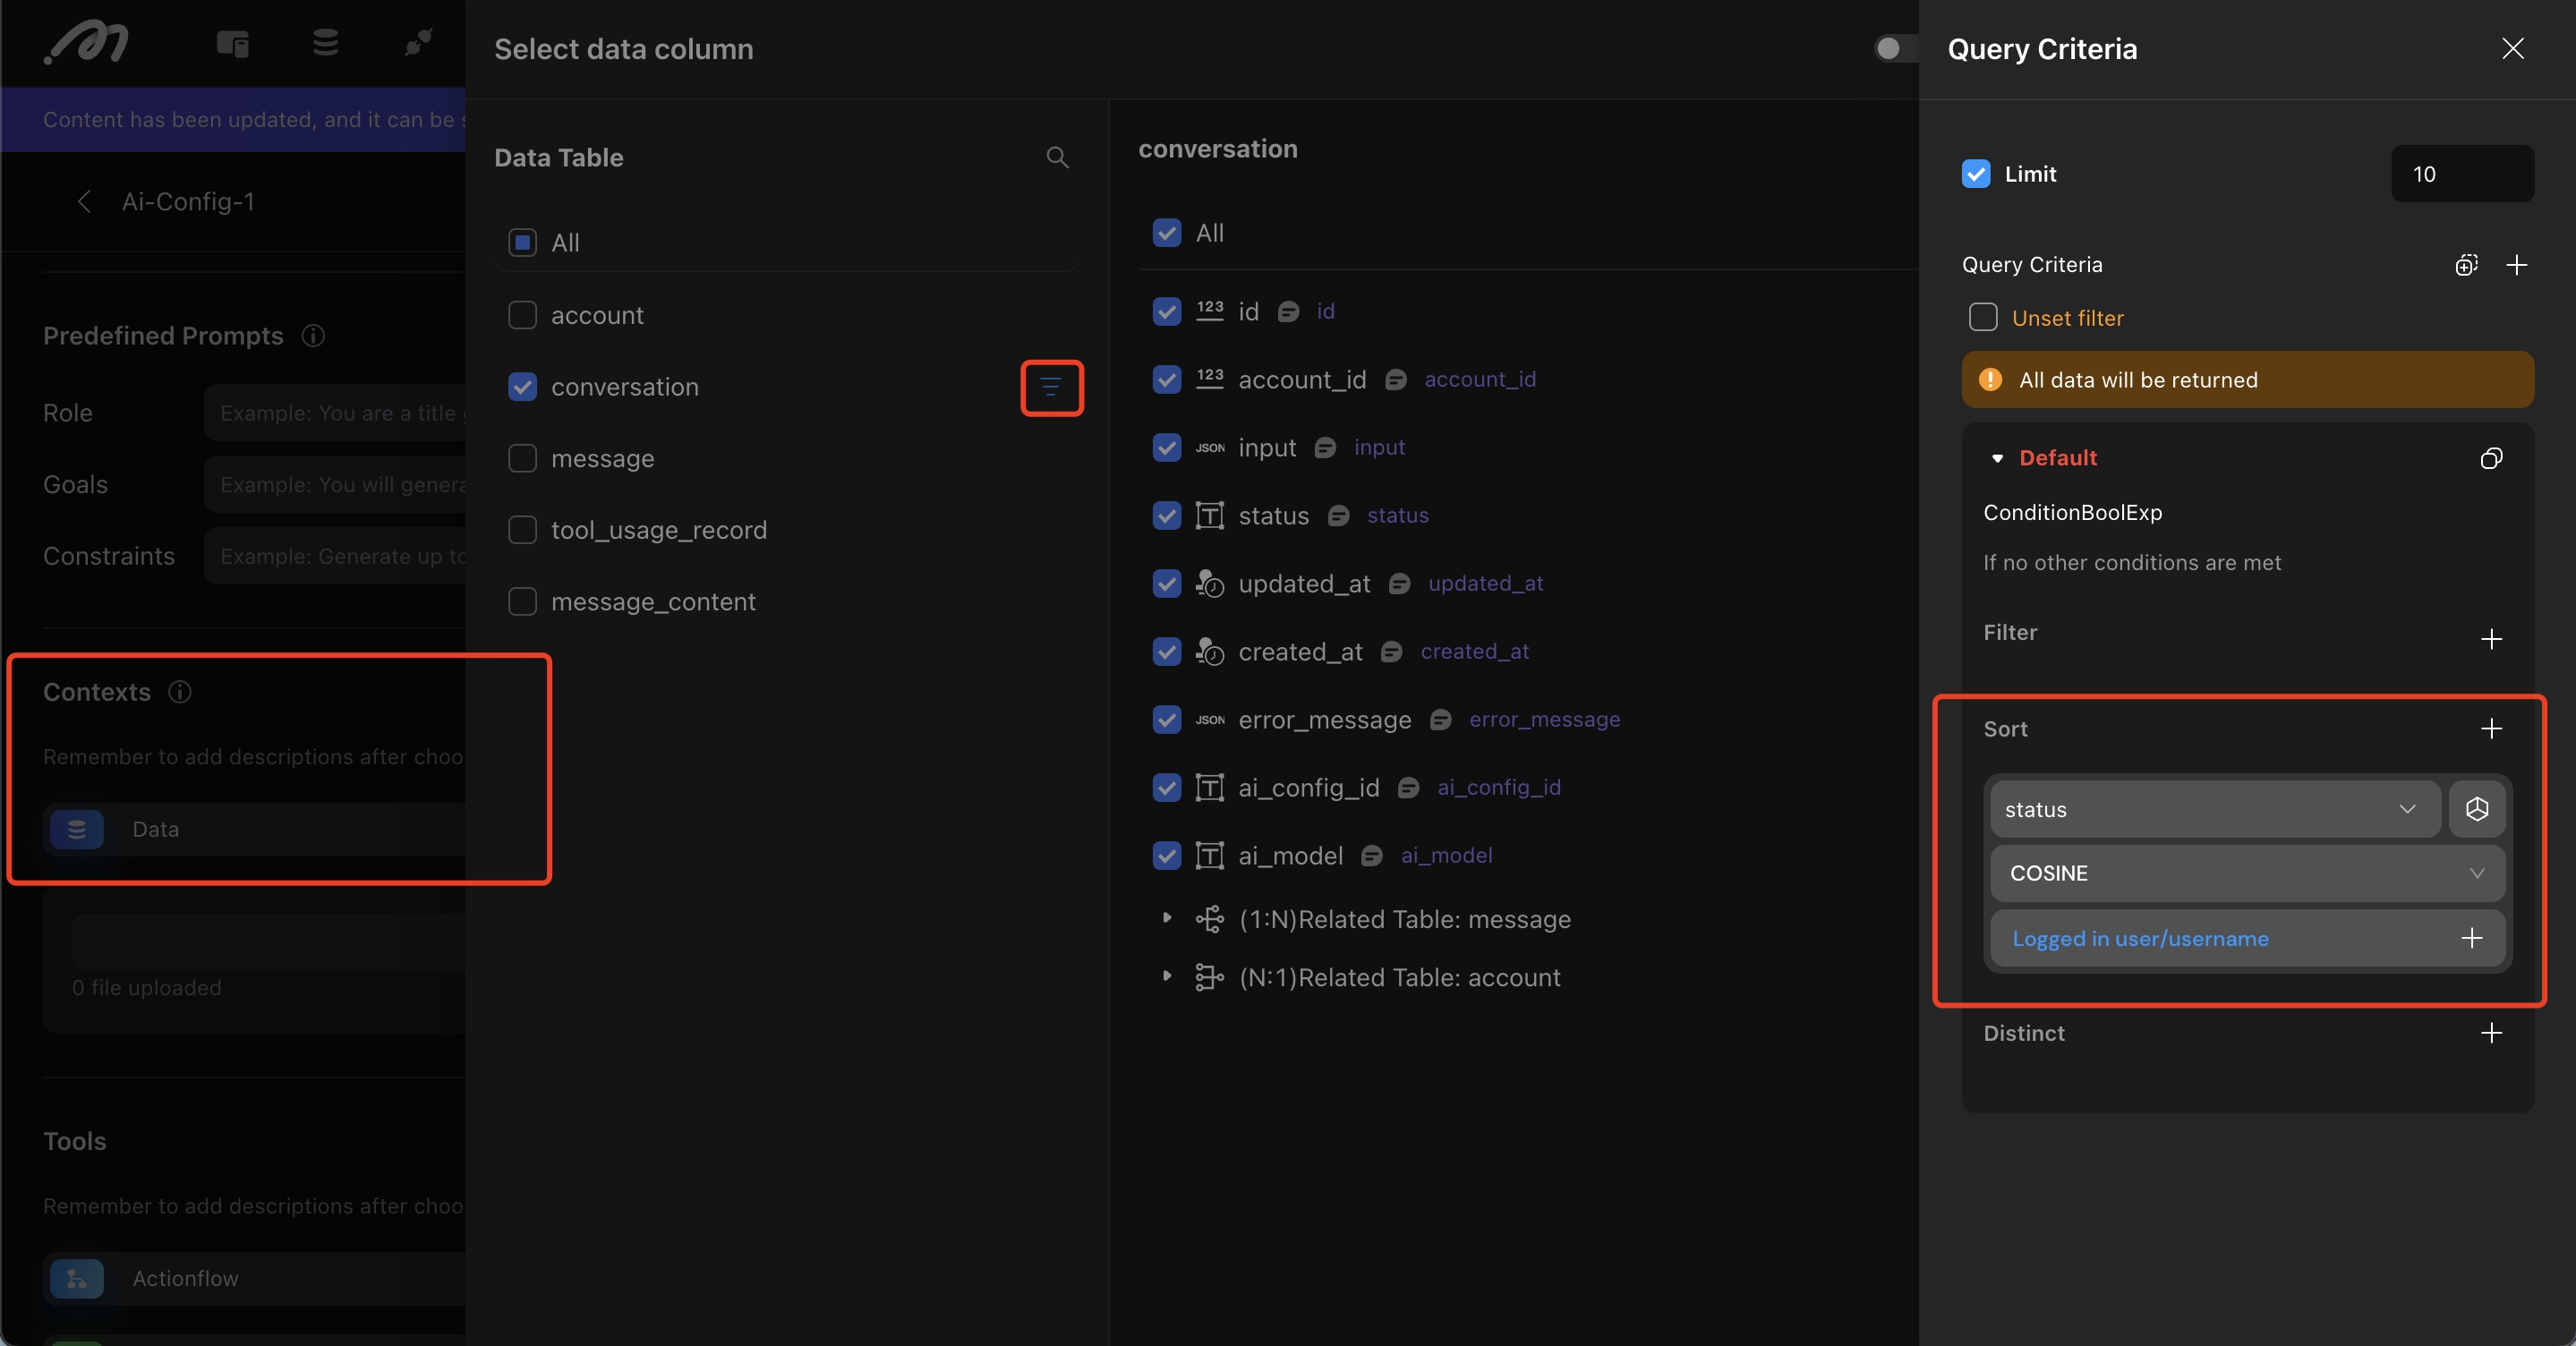Add a new query criteria with plus icon
Screen dimensions: 2576x1346
[x=2517, y=264]
